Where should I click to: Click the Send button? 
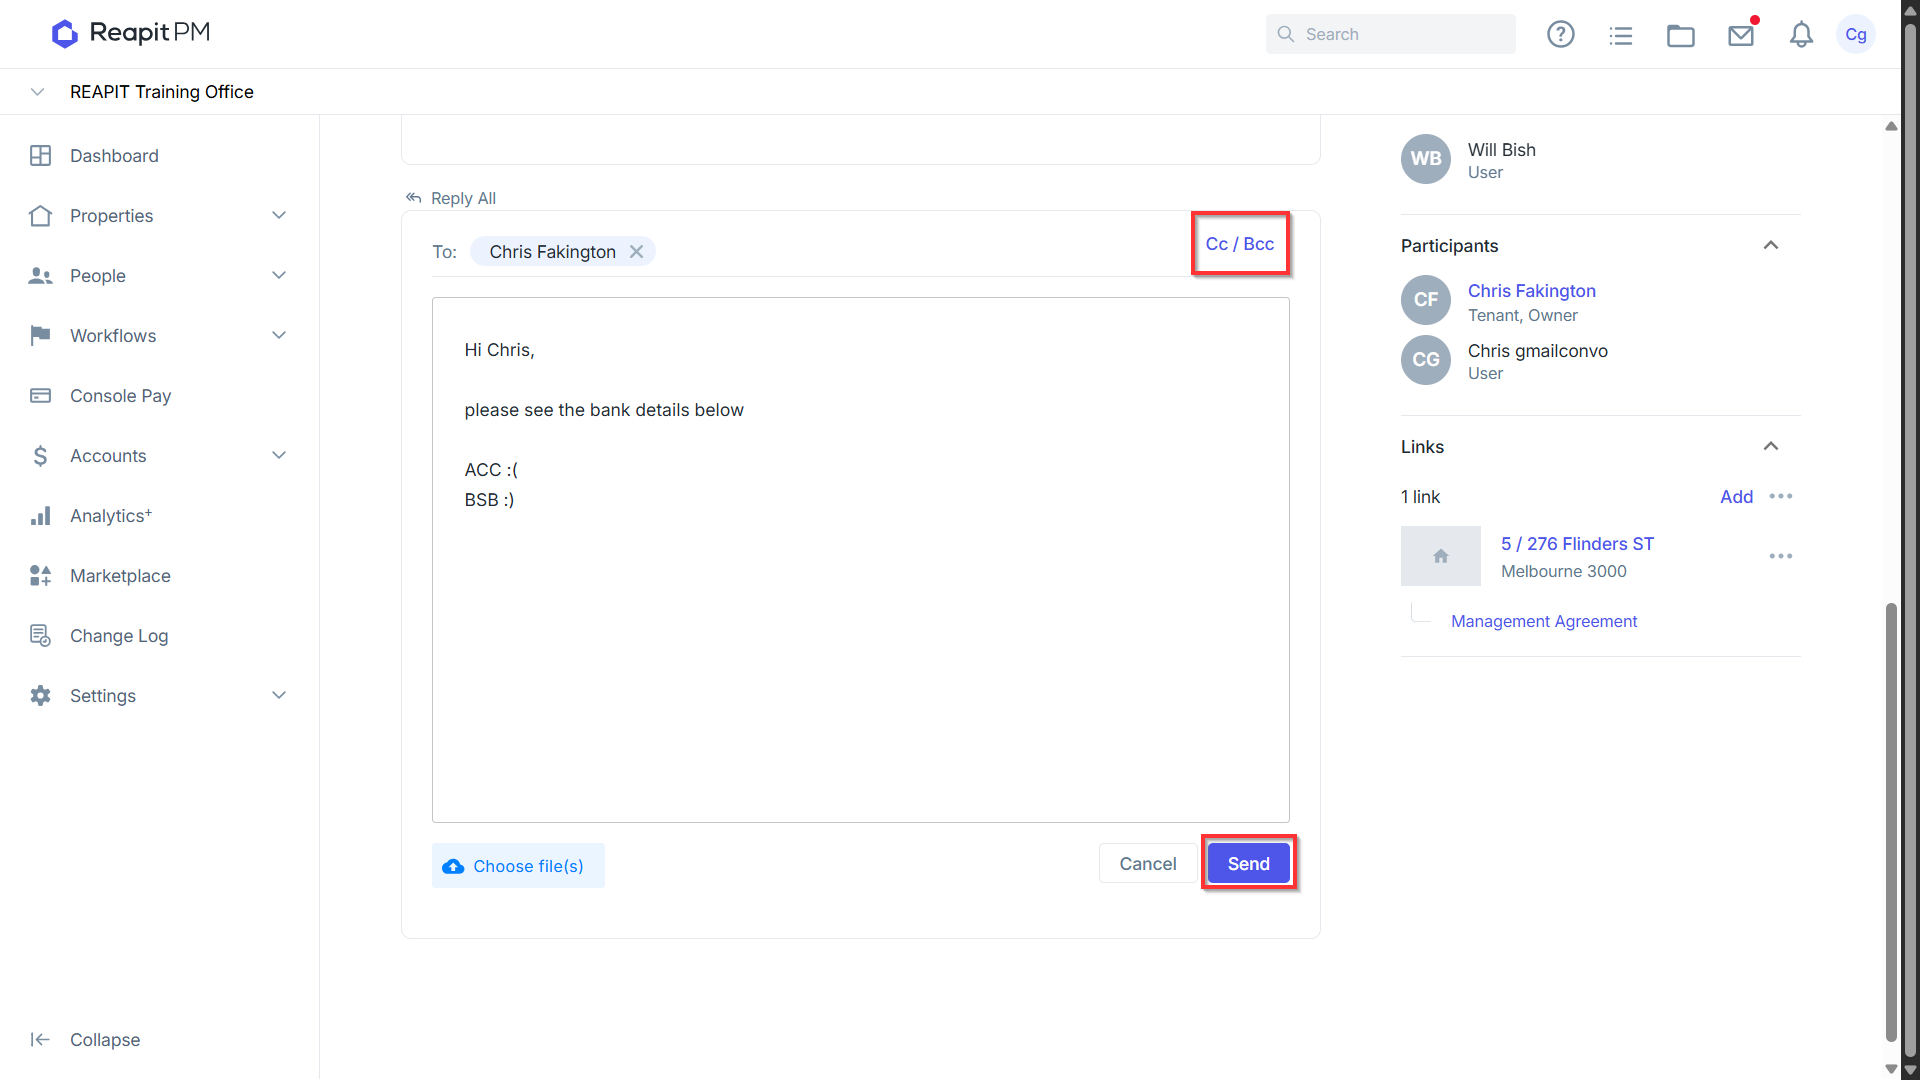(x=1248, y=864)
